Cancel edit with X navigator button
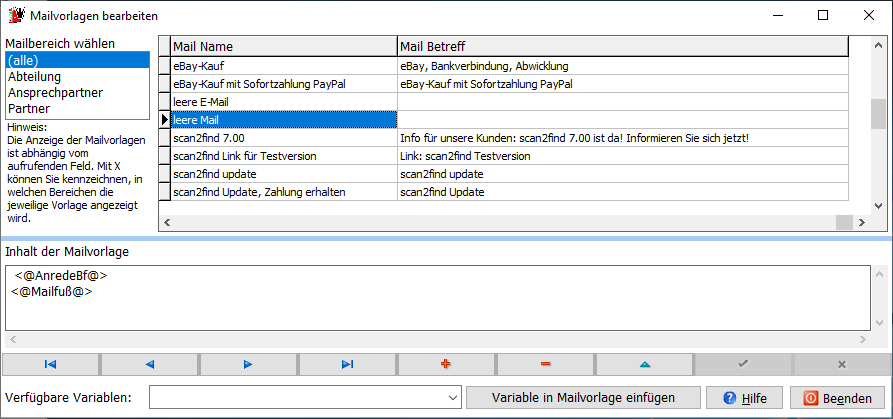Image resolution: width=893 pixels, height=419 pixels. click(842, 364)
